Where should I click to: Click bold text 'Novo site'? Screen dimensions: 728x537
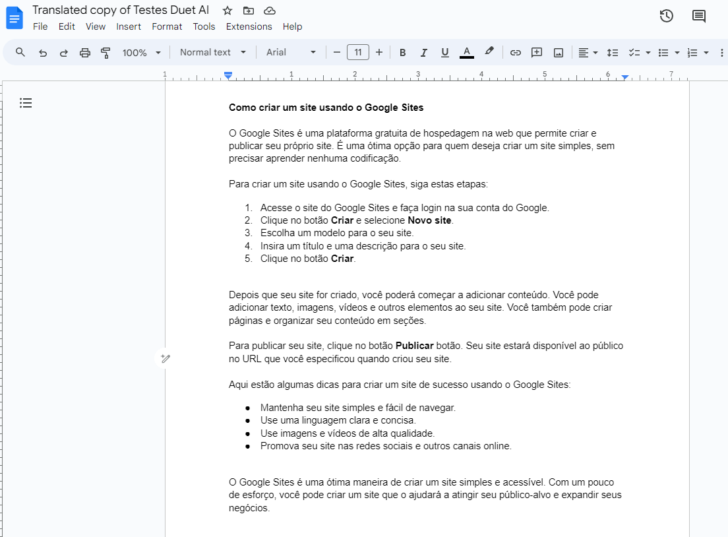click(429, 220)
